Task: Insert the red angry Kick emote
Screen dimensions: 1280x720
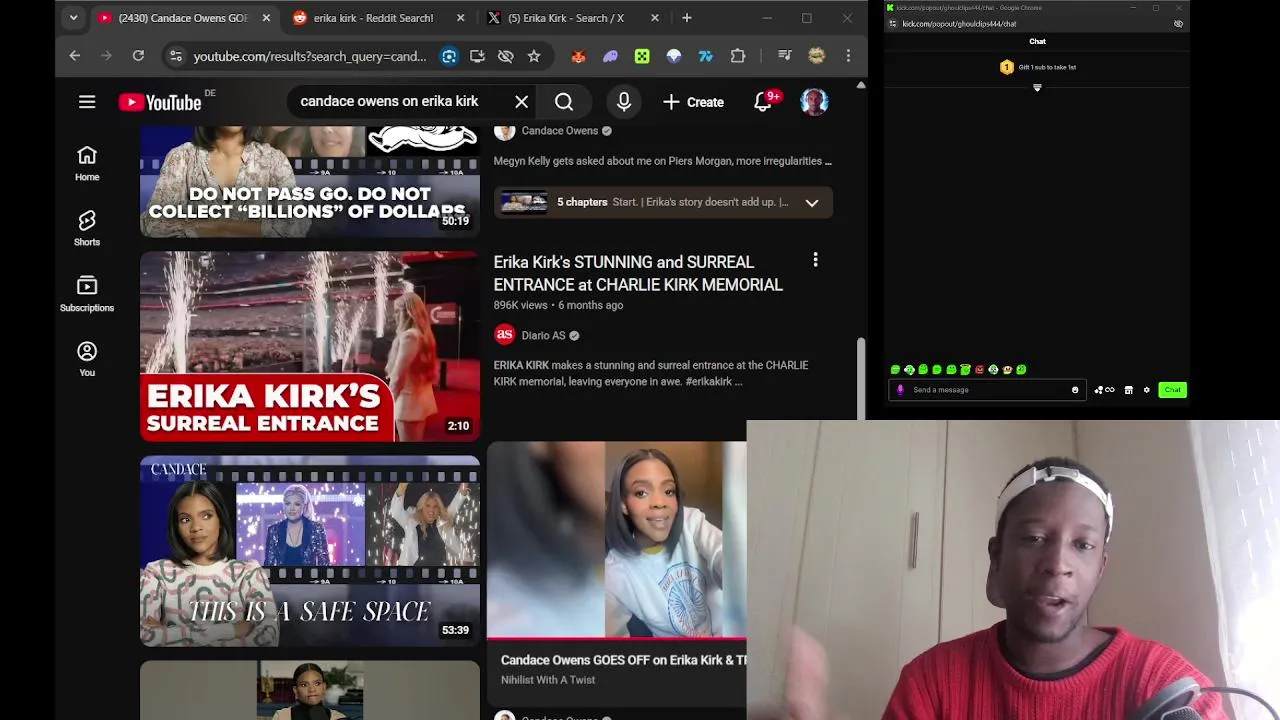Action: 979,370
